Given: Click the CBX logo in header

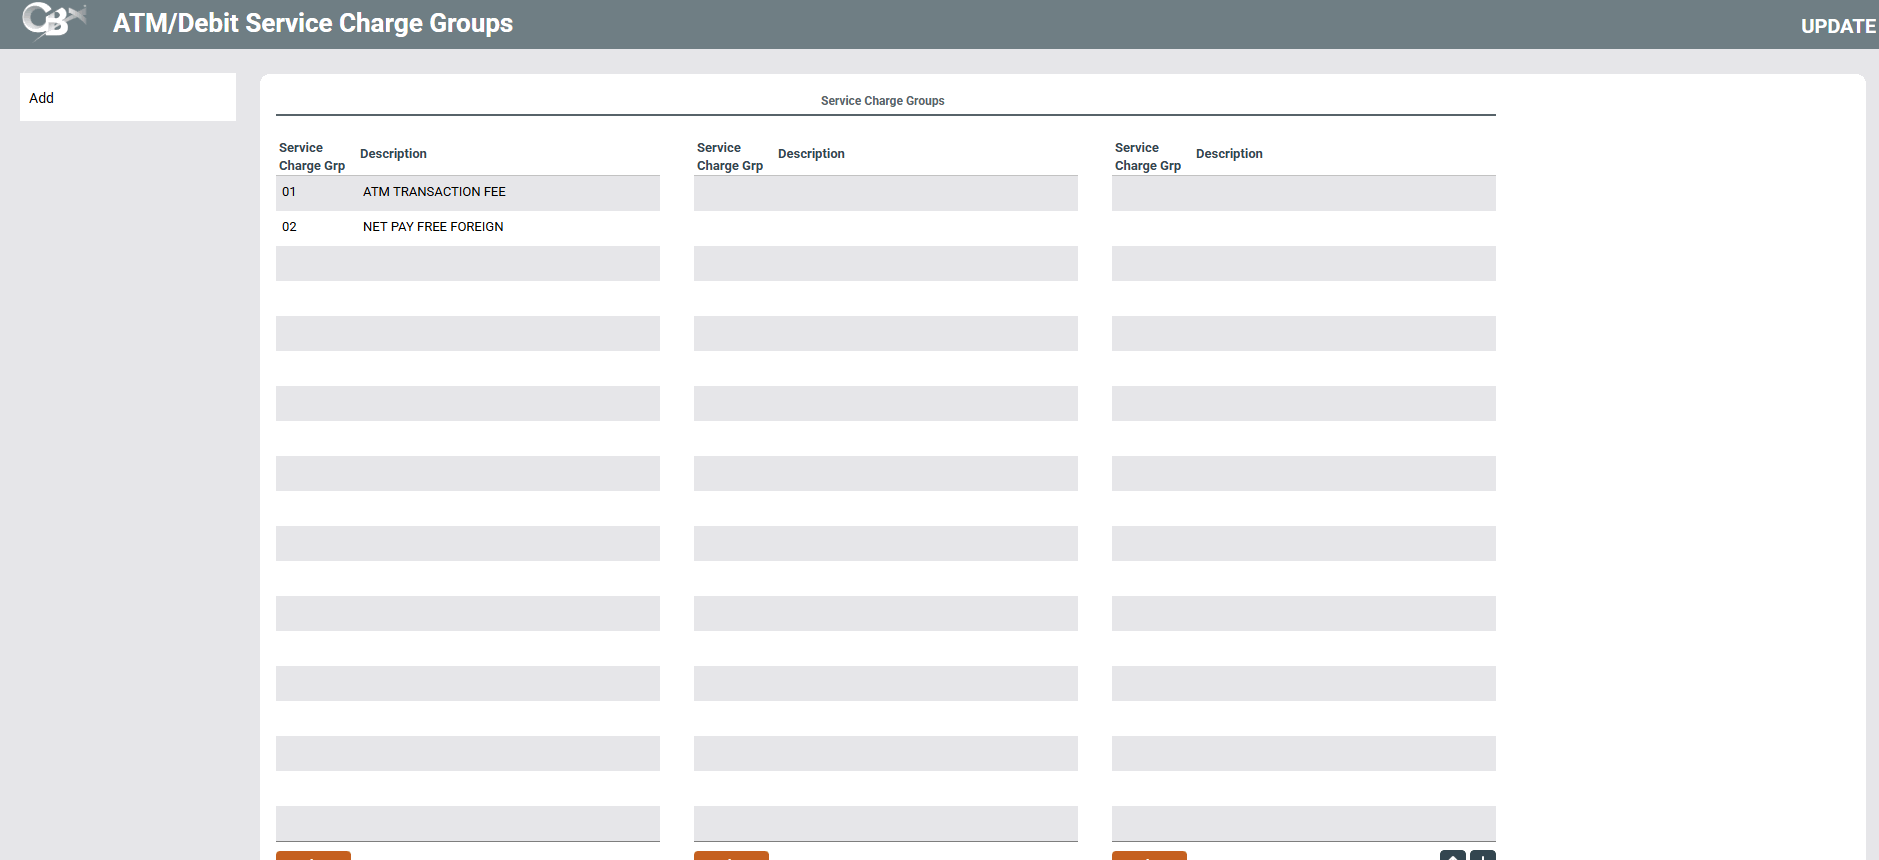Looking at the screenshot, I should [53, 21].
